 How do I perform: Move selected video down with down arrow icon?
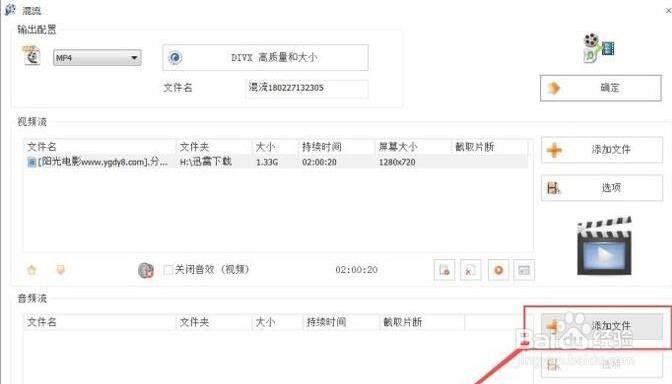pos(60,270)
